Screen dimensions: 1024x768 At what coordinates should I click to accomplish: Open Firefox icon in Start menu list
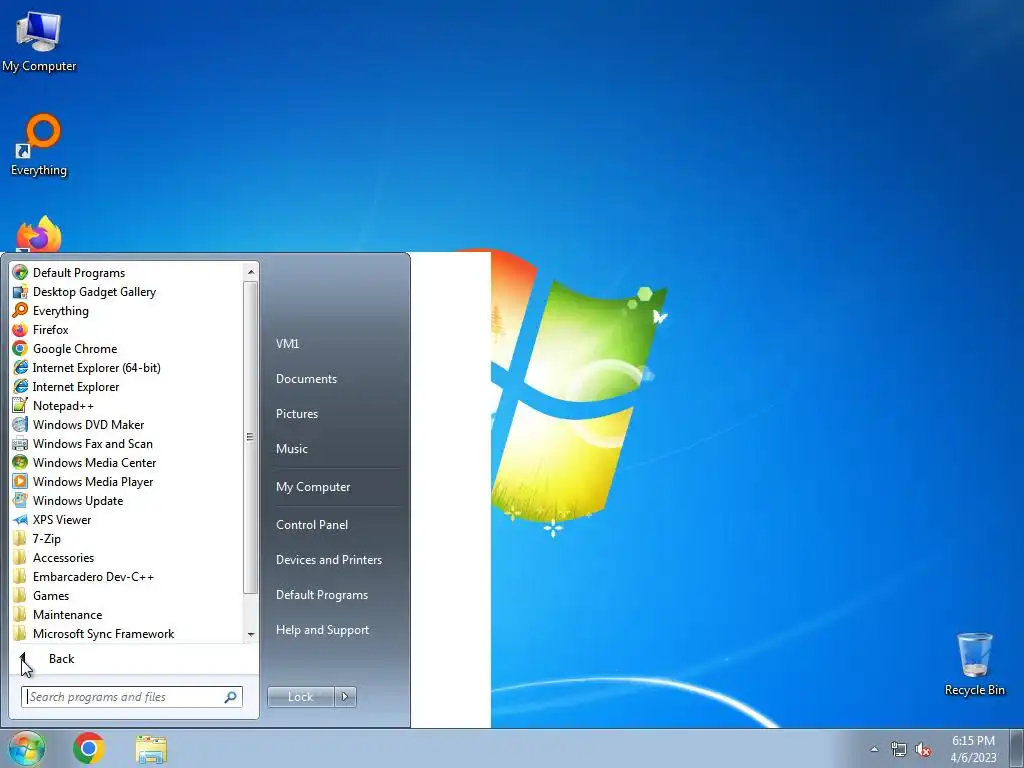[x=20, y=329]
